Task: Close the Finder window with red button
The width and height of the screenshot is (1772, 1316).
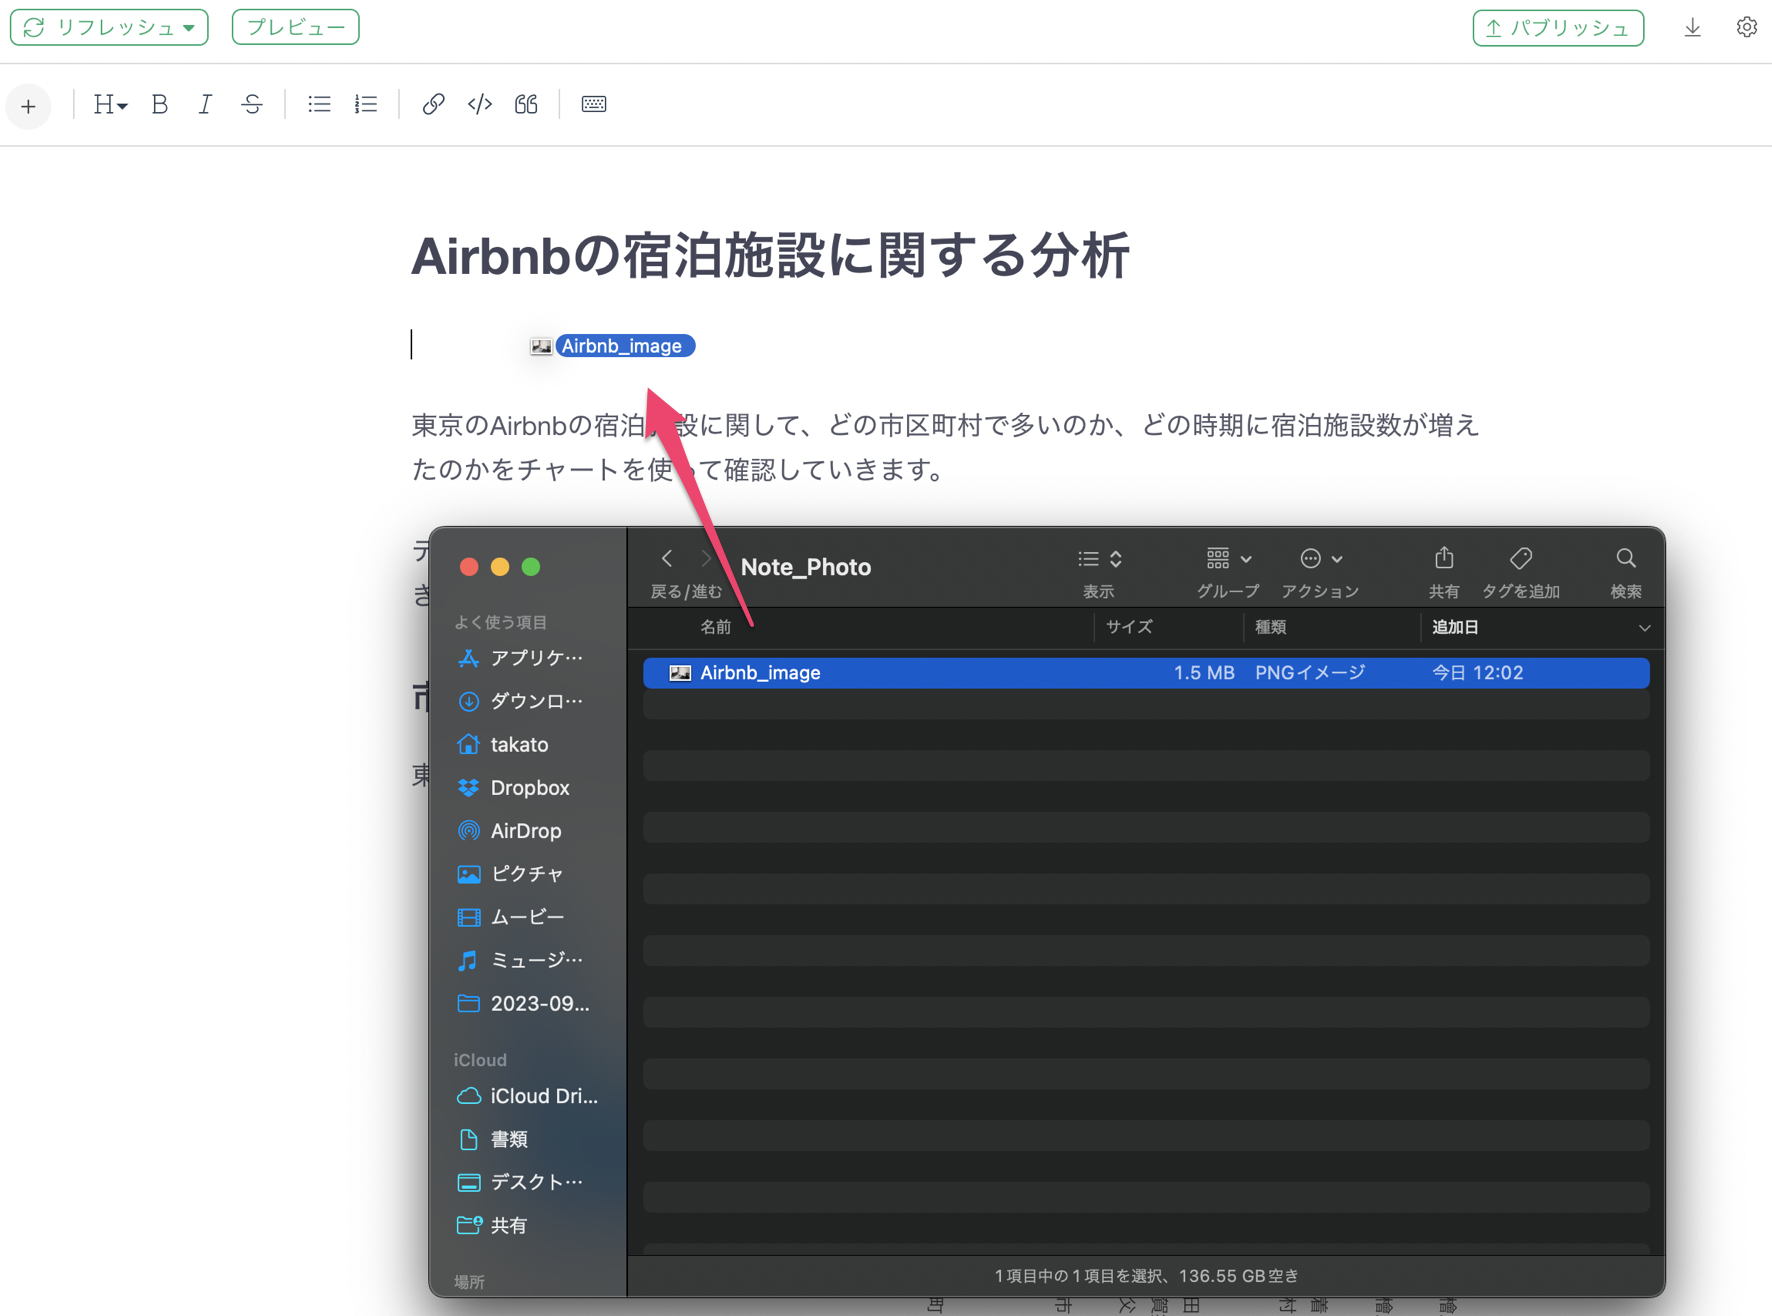Action: click(x=468, y=567)
